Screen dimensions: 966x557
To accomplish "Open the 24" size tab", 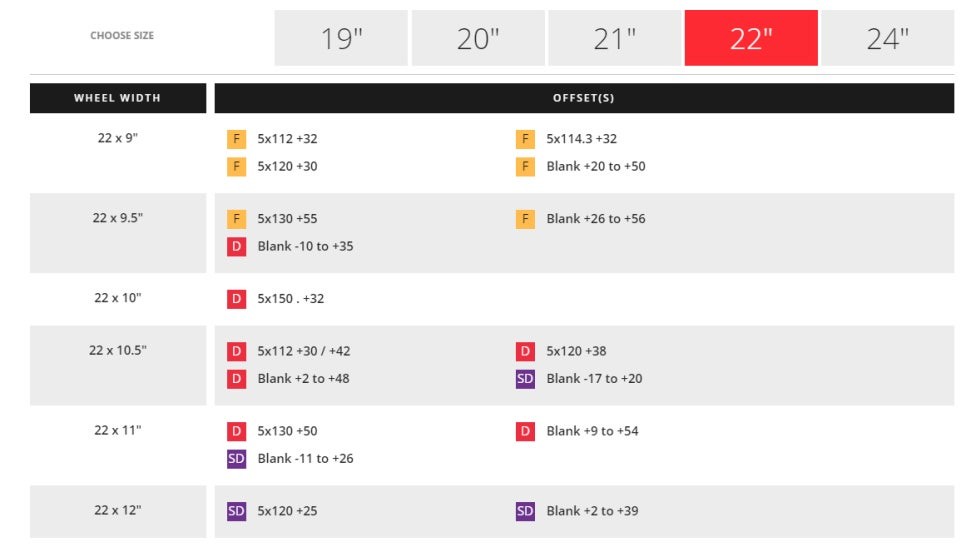I will [888, 38].
